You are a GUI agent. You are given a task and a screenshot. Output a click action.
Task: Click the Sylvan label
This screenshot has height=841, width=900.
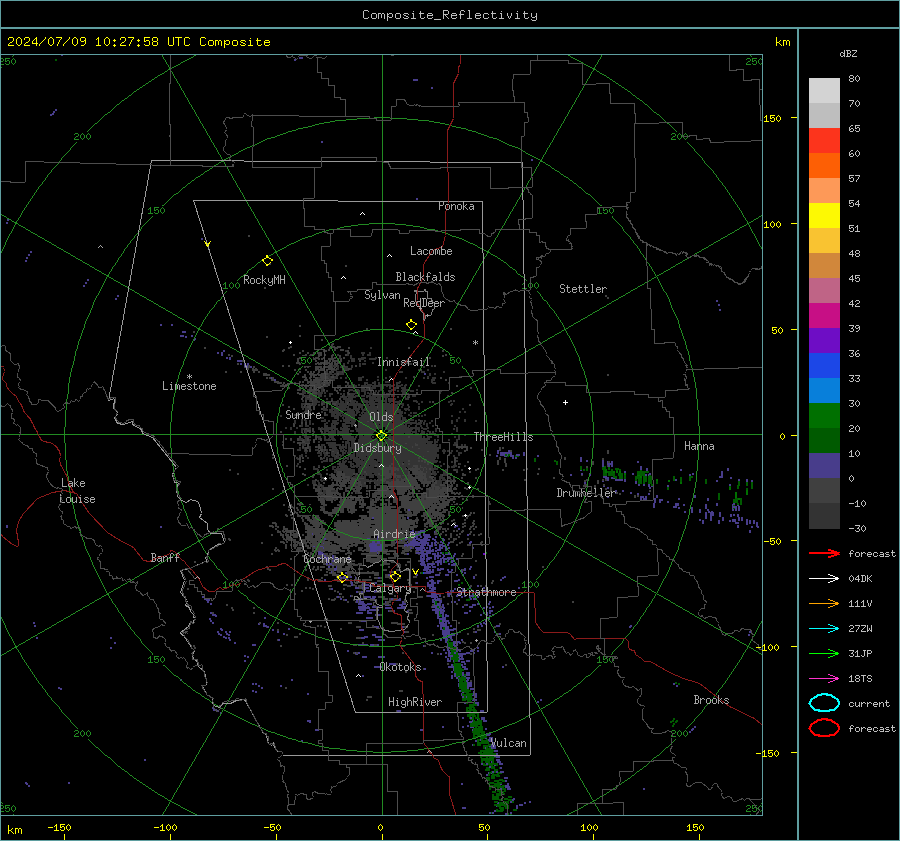point(382,296)
